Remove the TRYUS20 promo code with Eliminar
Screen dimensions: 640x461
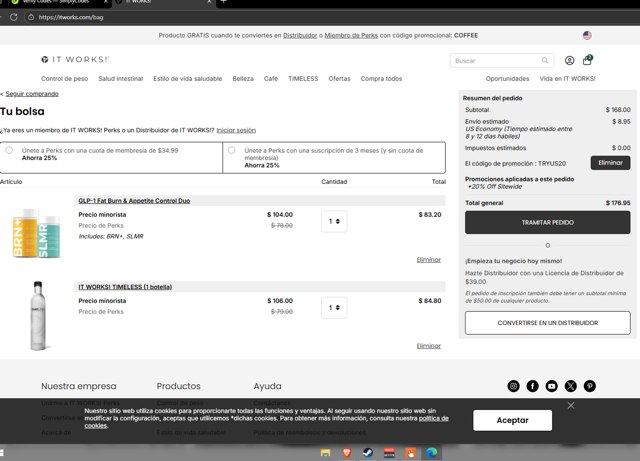coord(610,163)
